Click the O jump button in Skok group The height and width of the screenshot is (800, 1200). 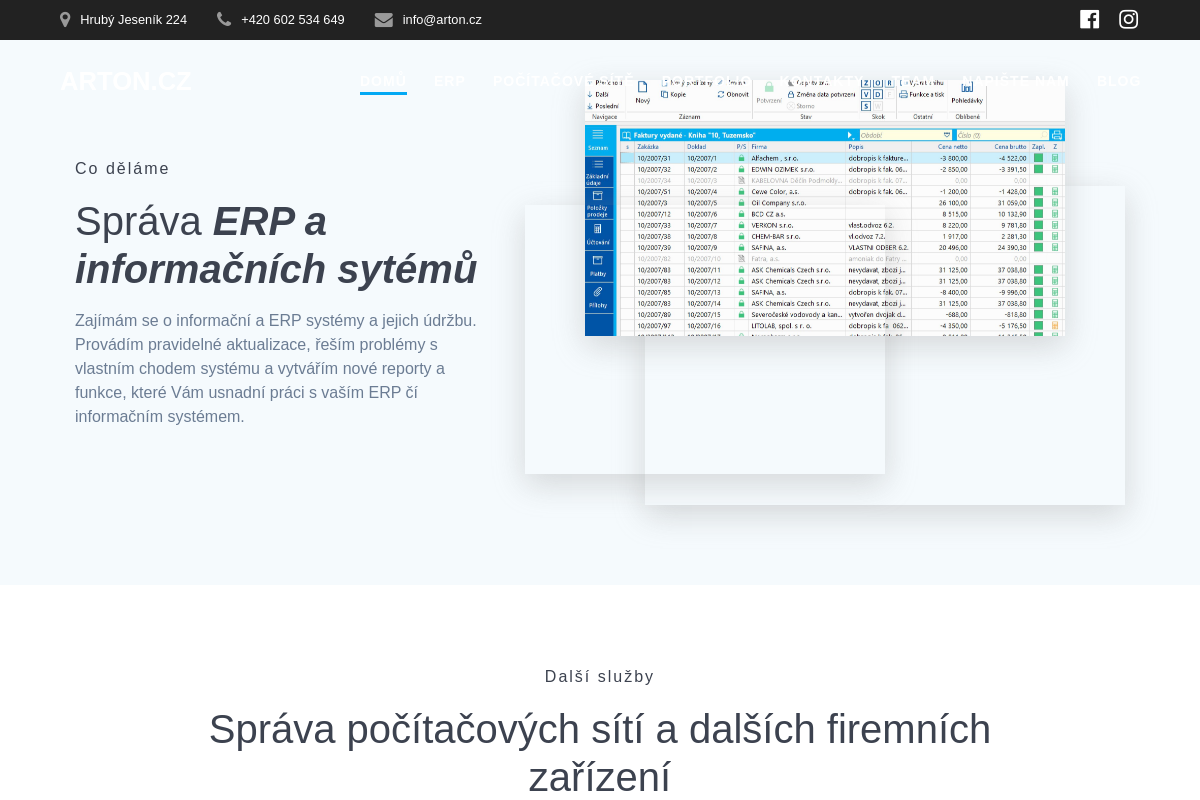click(x=878, y=83)
